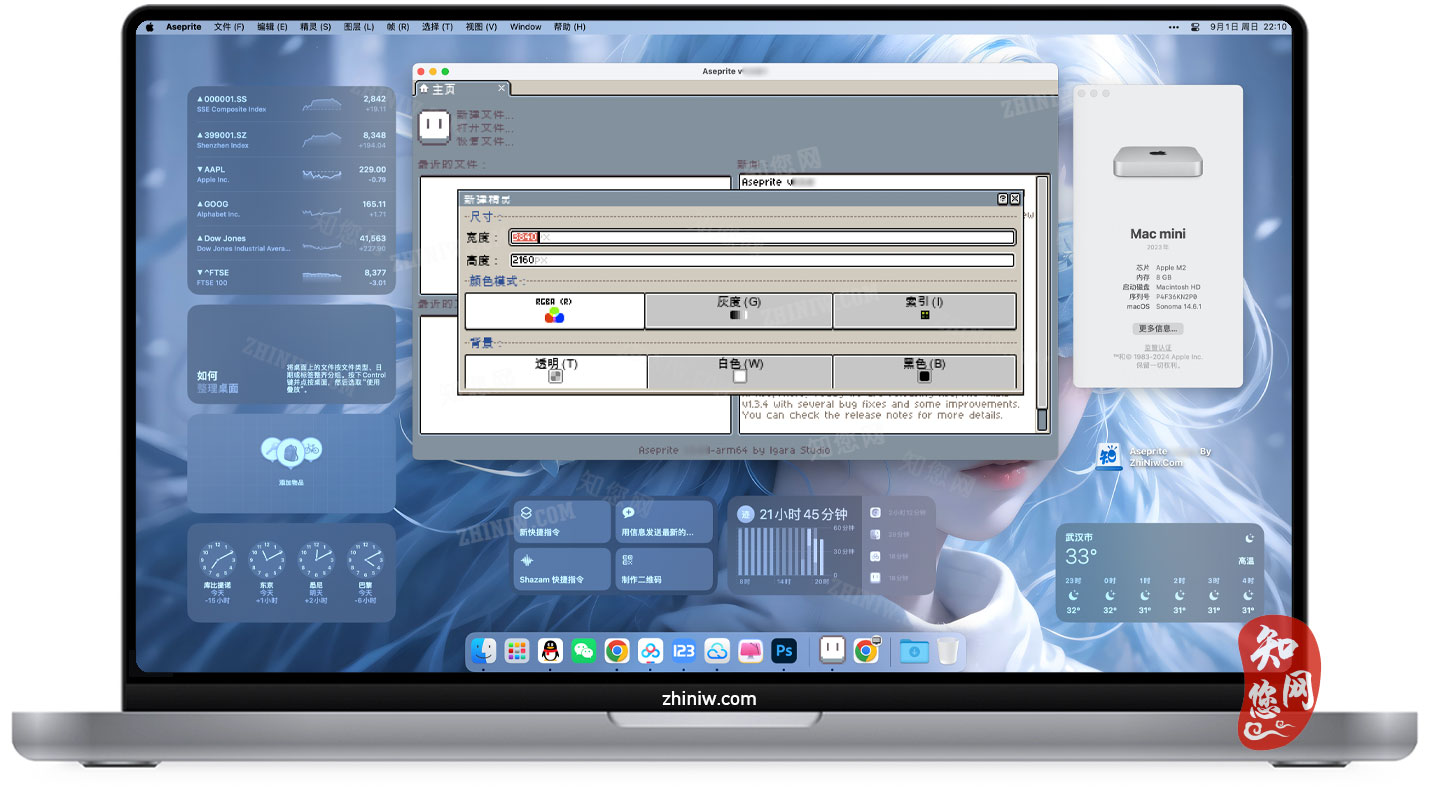Open WeChat from the Dock
The width and height of the screenshot is (1429, 797).
(584, 651)
